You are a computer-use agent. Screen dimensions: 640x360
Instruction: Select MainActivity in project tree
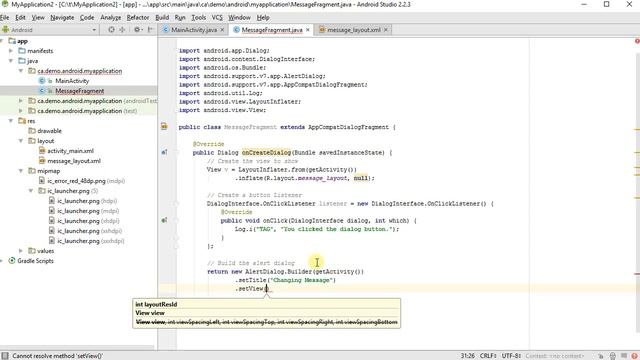(72, 81)
